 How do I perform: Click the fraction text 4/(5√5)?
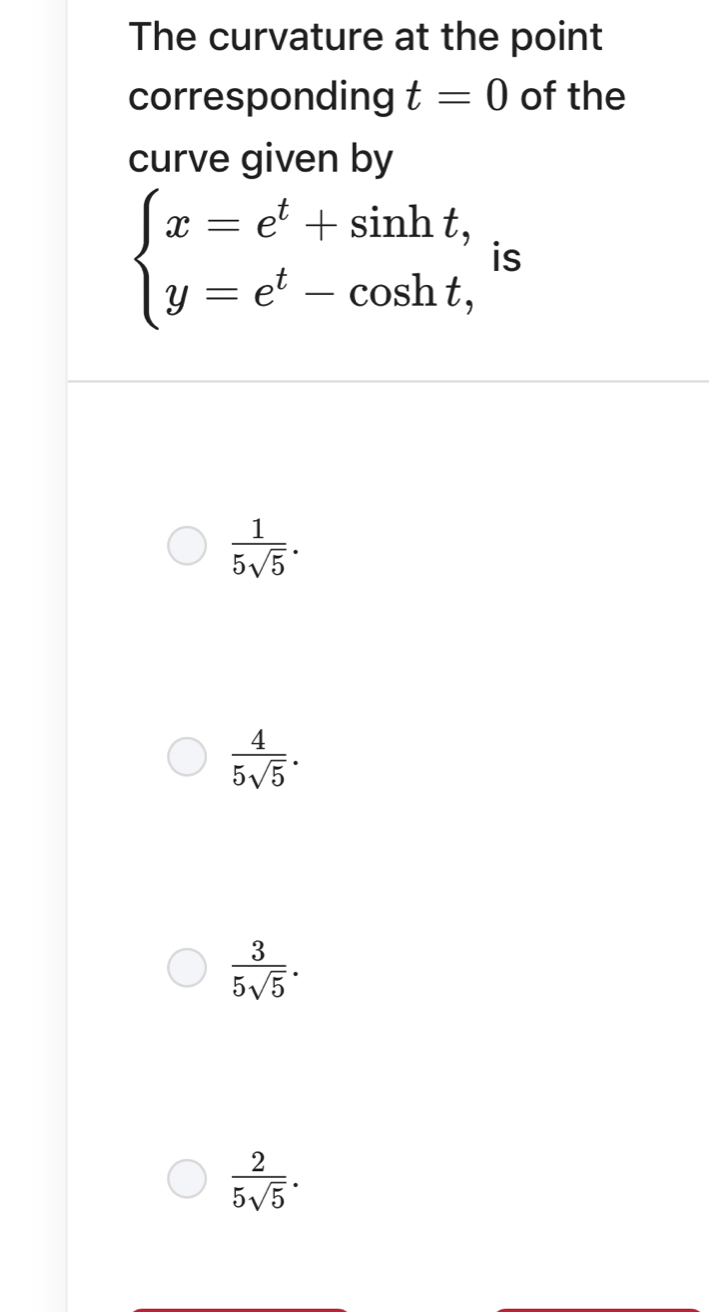258,758
